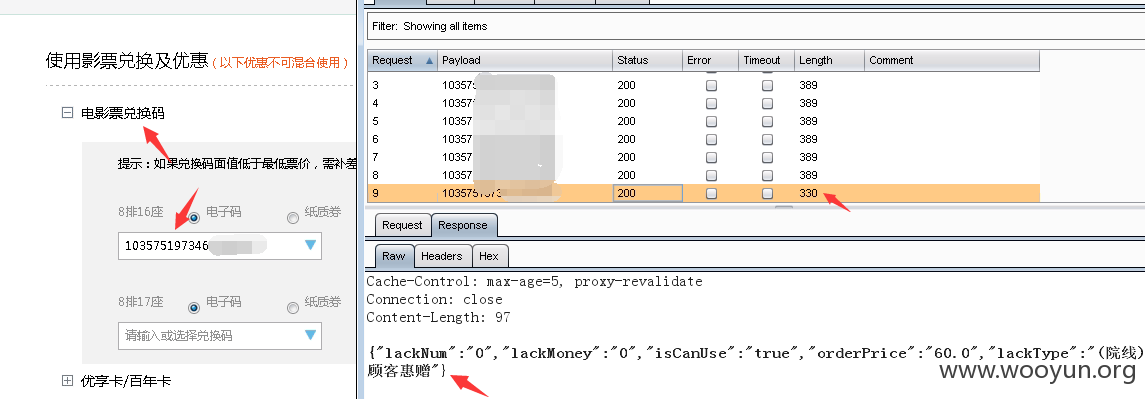Toggle Timeout checkbox in request row 3
Screen dimensions: 1145x399
pyautogui.click(x=767, y=86)
